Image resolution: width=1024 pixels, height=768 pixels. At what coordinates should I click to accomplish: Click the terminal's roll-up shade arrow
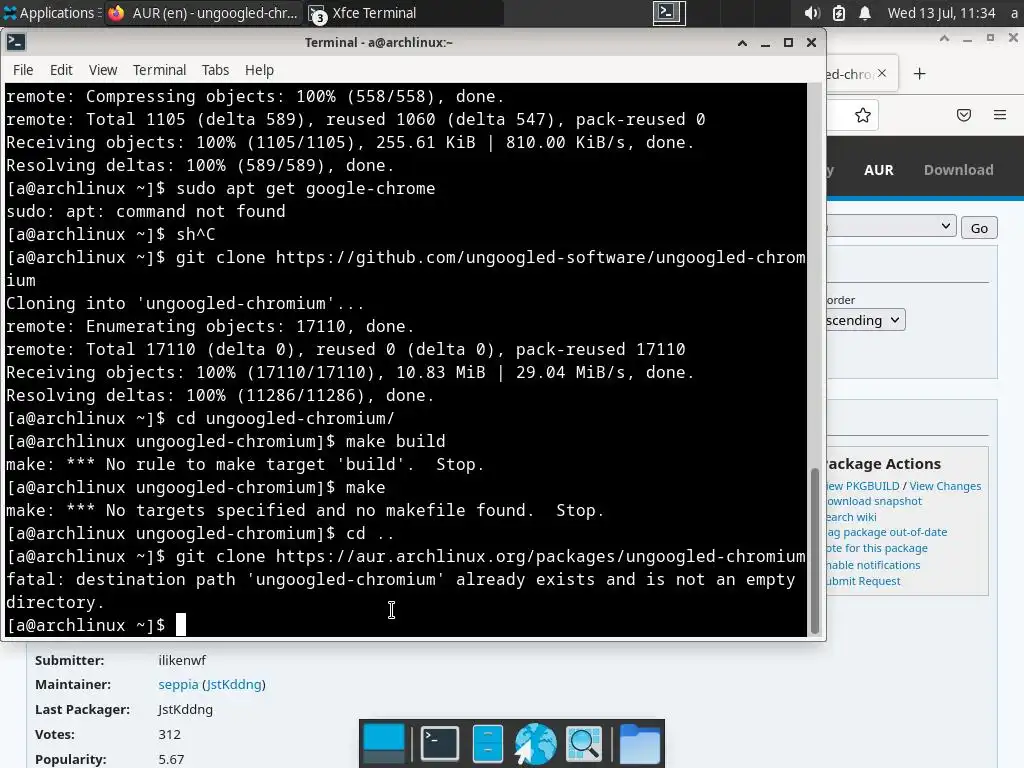tap(742, 43)
